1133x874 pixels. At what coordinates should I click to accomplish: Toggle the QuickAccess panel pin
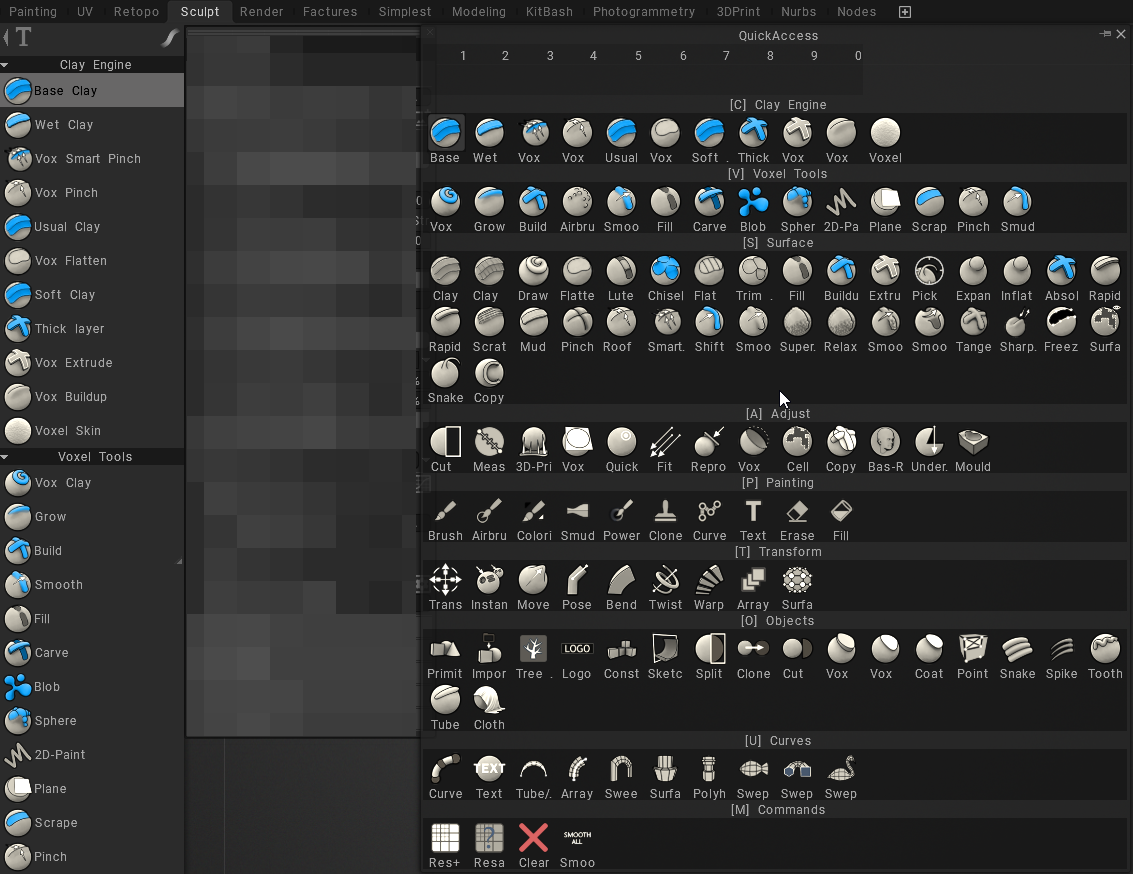coord(1106,34)
